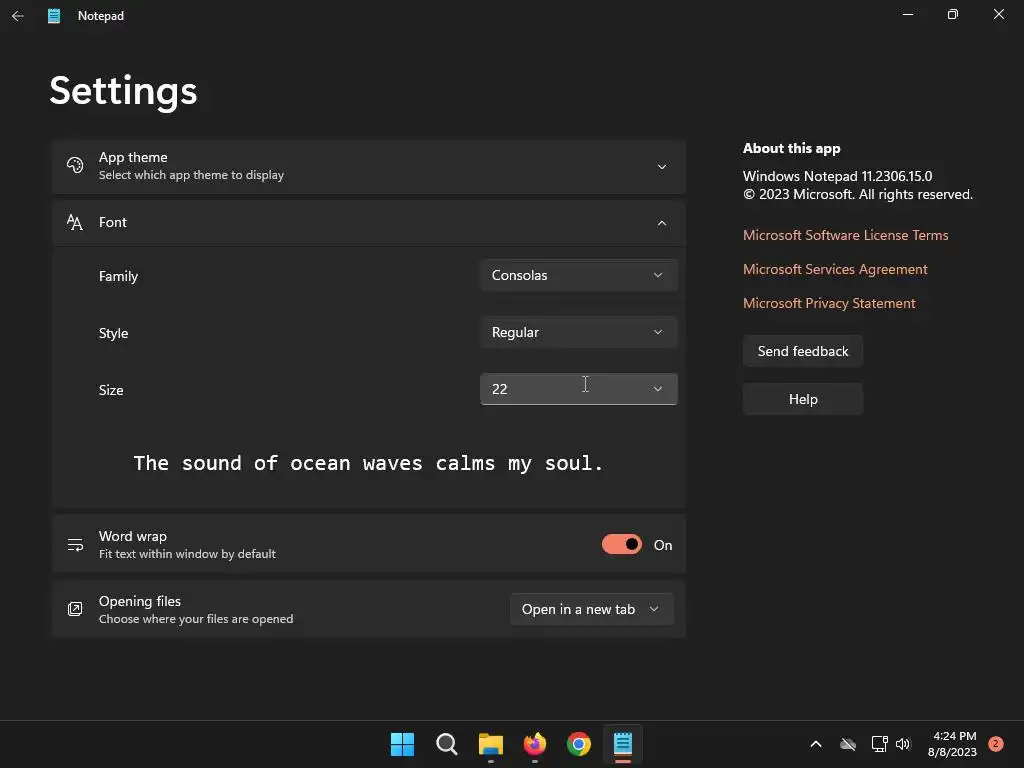The height and width of the screenshot is (768, 1024).
Task: Click the Help button
Action: pyautogui.click(x=803, y=399)
